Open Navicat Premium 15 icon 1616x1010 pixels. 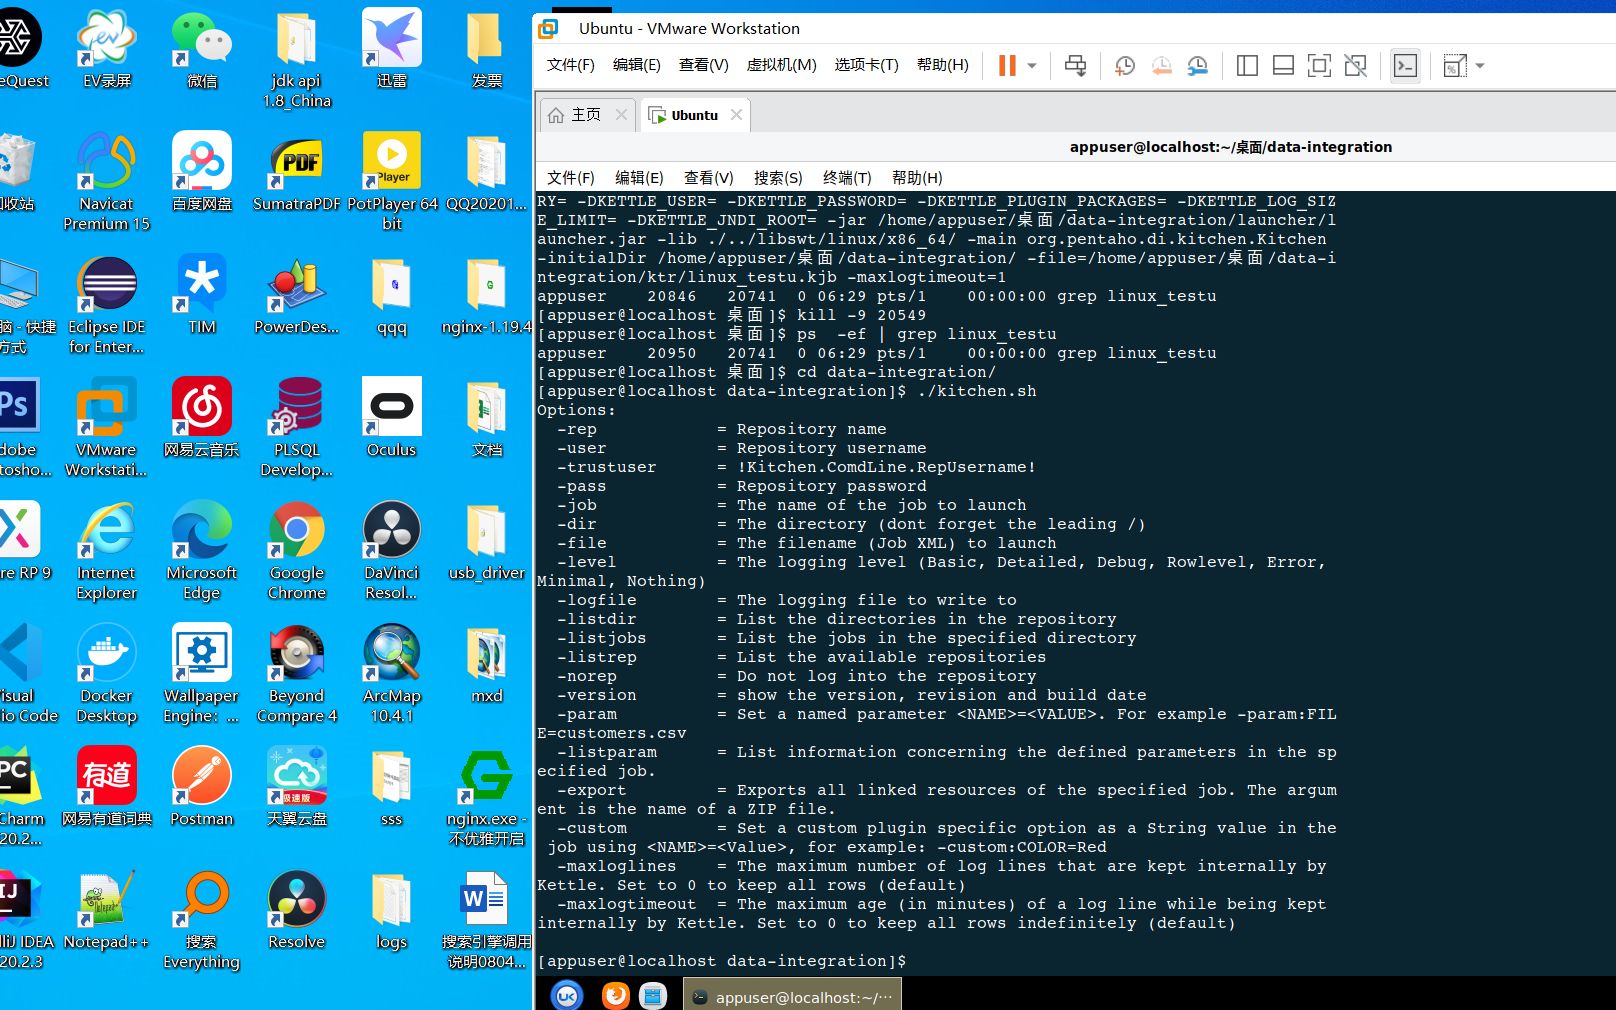click(x=107, y=182)
